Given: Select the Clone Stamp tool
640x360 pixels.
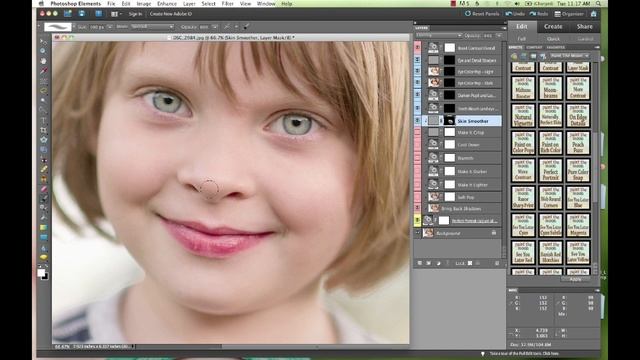Looking at the screenshot, I should click(43, 179).
